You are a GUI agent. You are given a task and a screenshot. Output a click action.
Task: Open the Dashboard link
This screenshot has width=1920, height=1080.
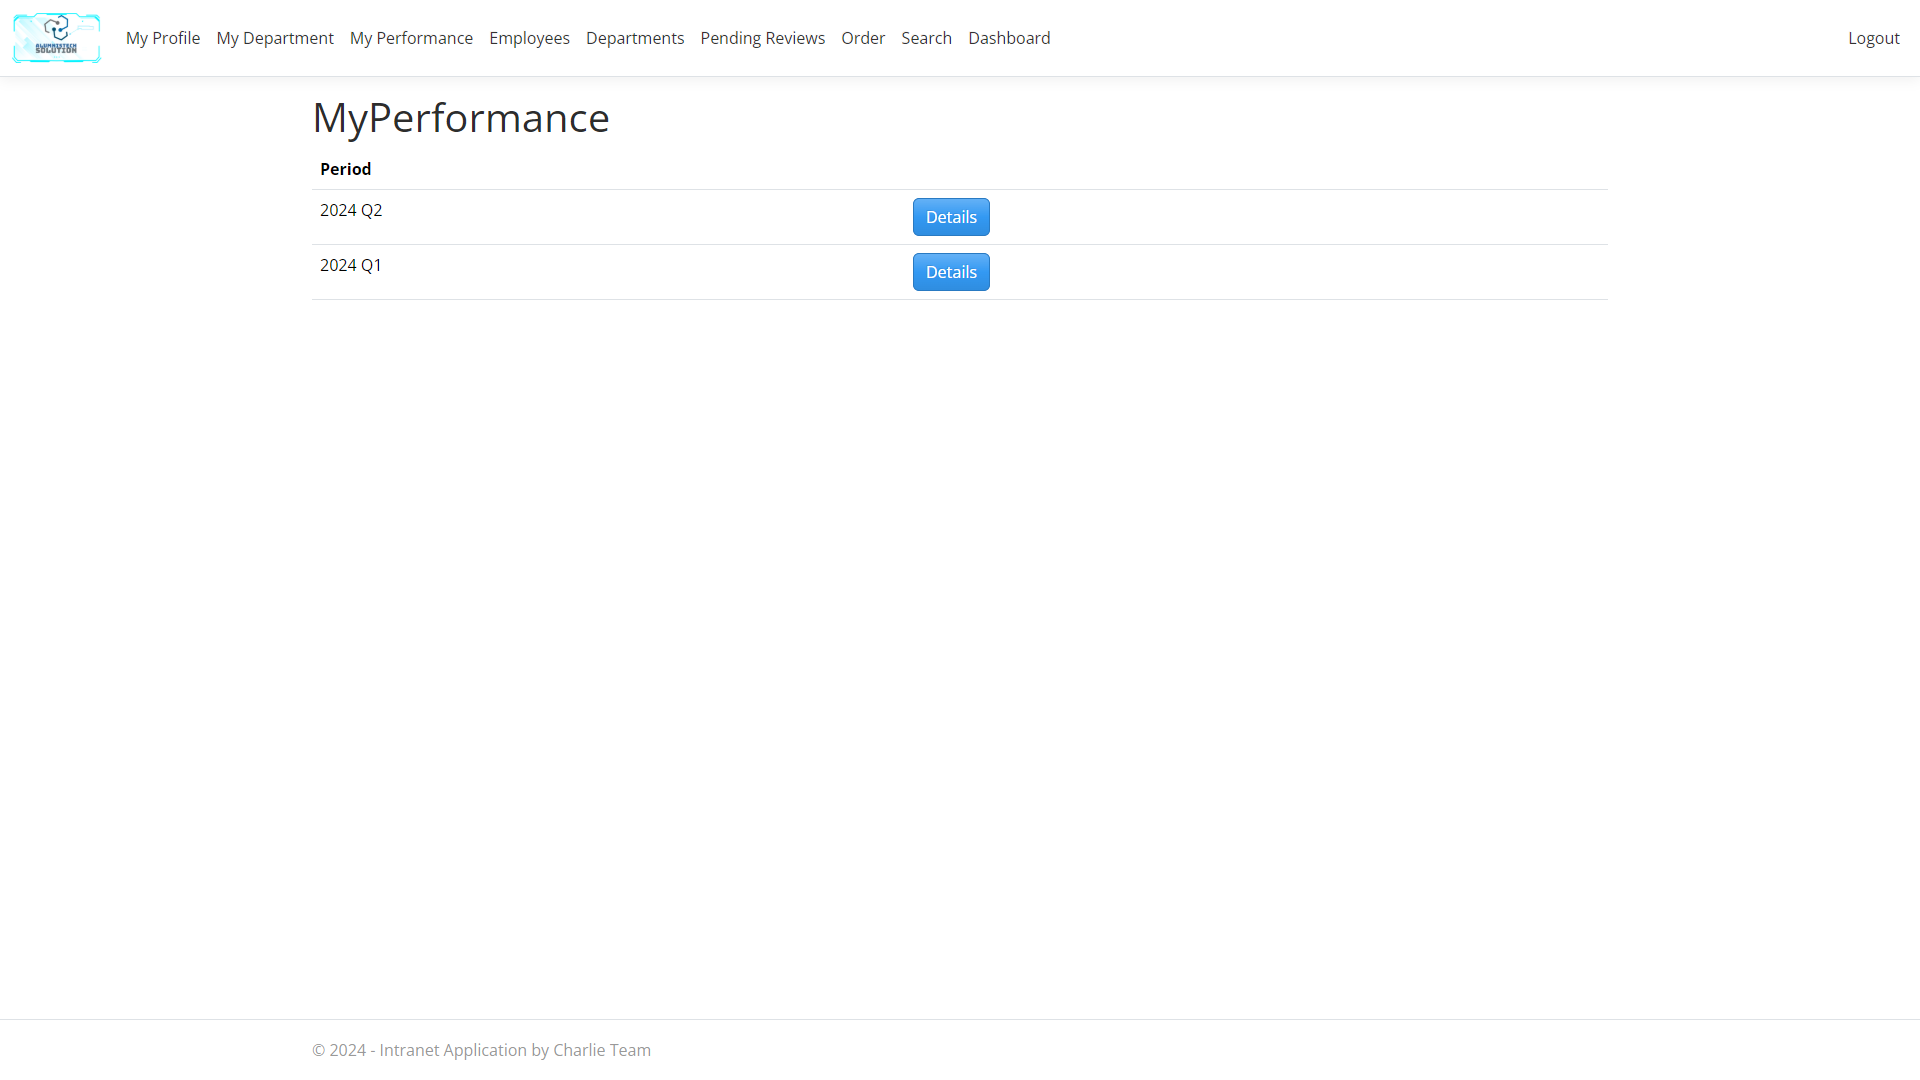pos(1009,38)
